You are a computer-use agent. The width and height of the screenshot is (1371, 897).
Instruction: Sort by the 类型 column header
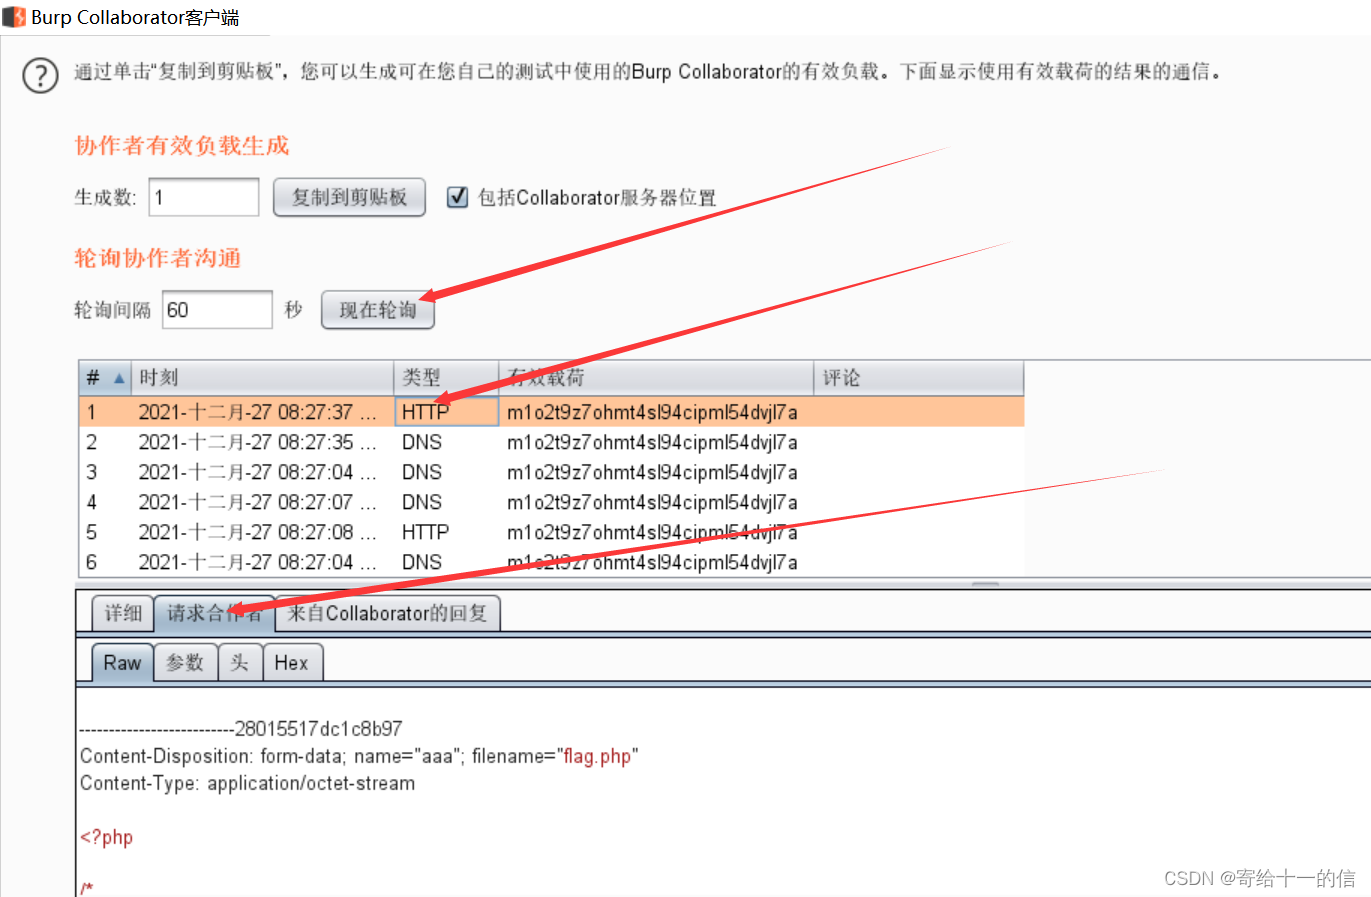click(x=446, y=378)
